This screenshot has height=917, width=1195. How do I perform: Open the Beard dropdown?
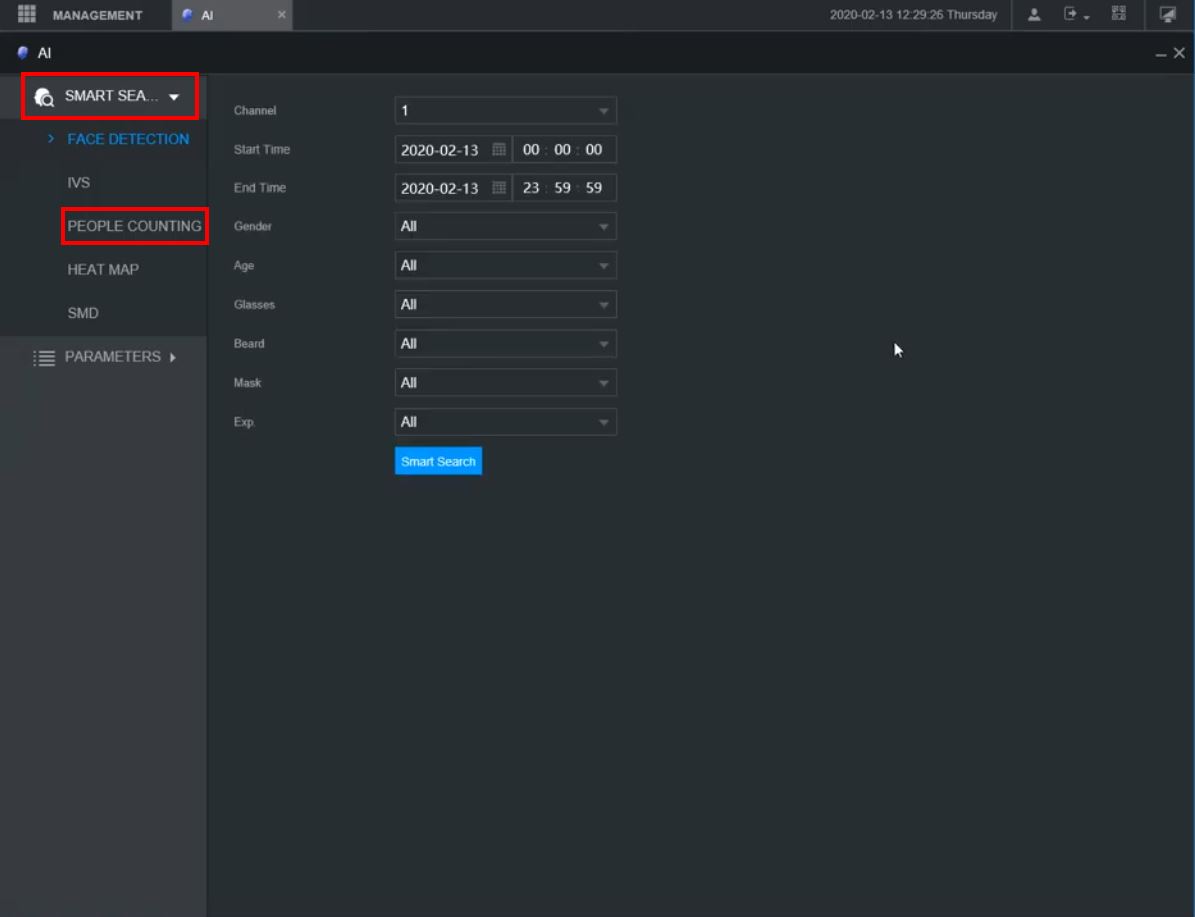point(505,344)
